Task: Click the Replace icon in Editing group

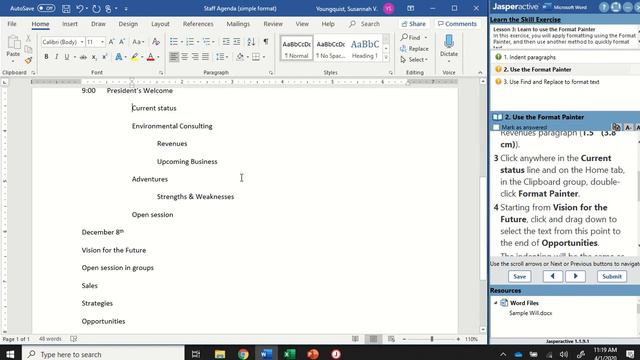Action: (x=414, y=49)
